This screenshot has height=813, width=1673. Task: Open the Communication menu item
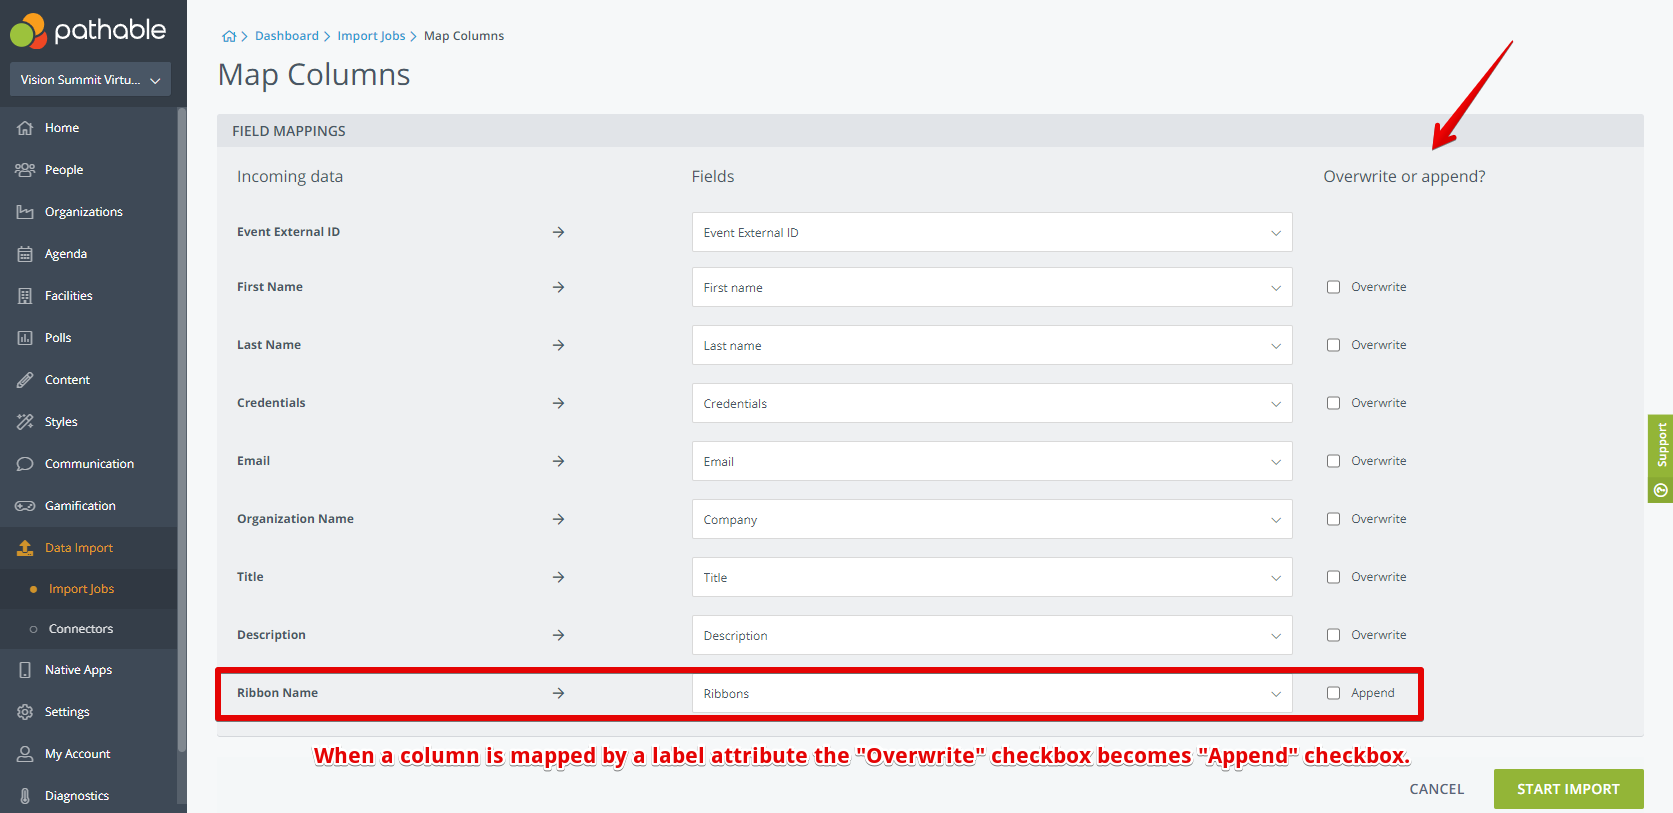coord(88,464)
